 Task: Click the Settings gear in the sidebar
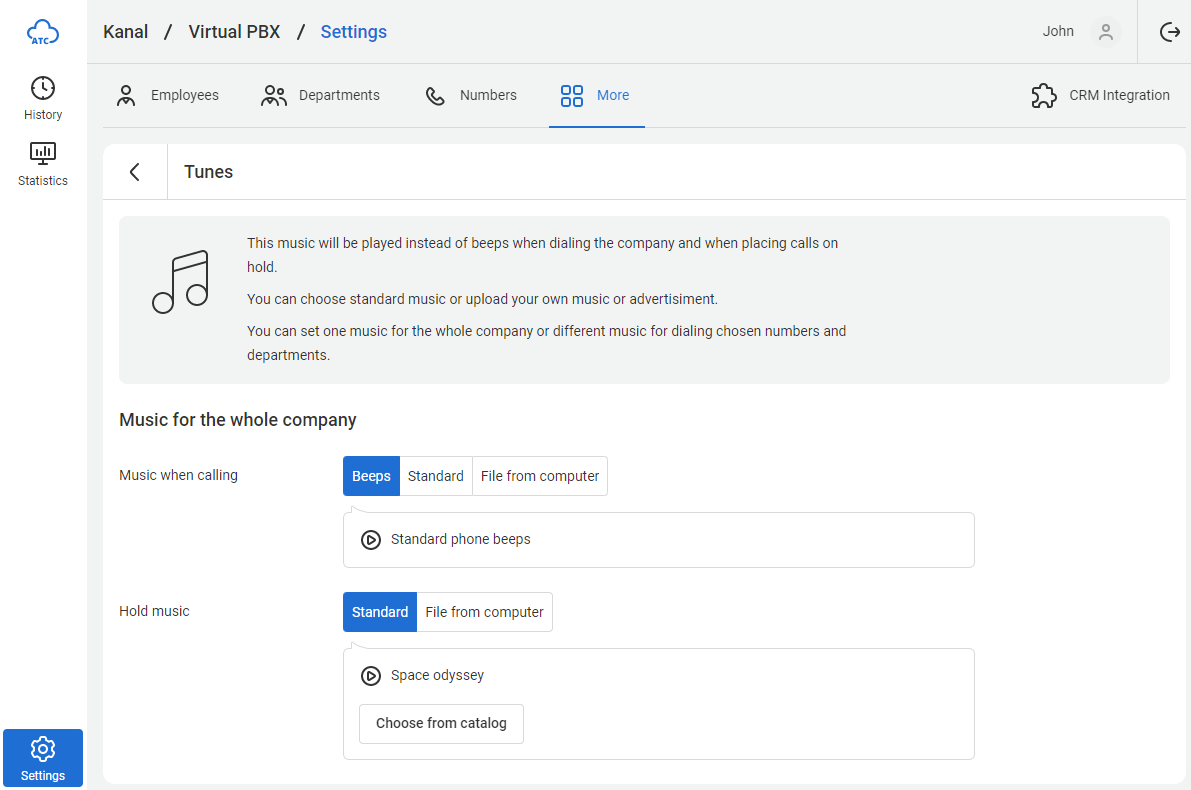43,758
